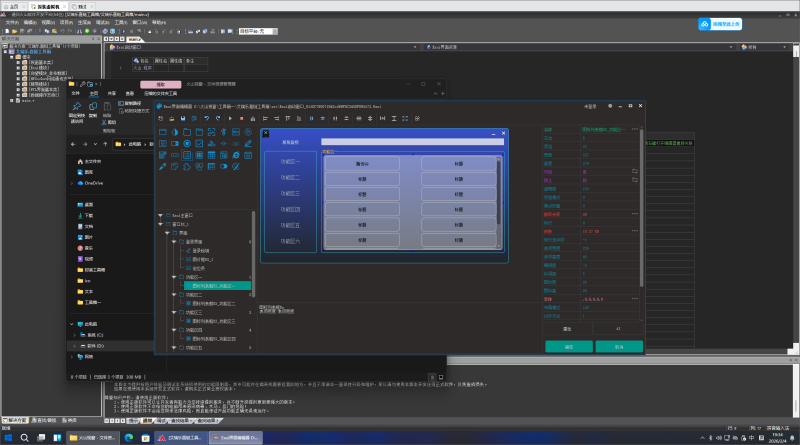Switch to the 功能区三 tab in preview window
This screenshot has height=445, width=800.
[290, 193]
